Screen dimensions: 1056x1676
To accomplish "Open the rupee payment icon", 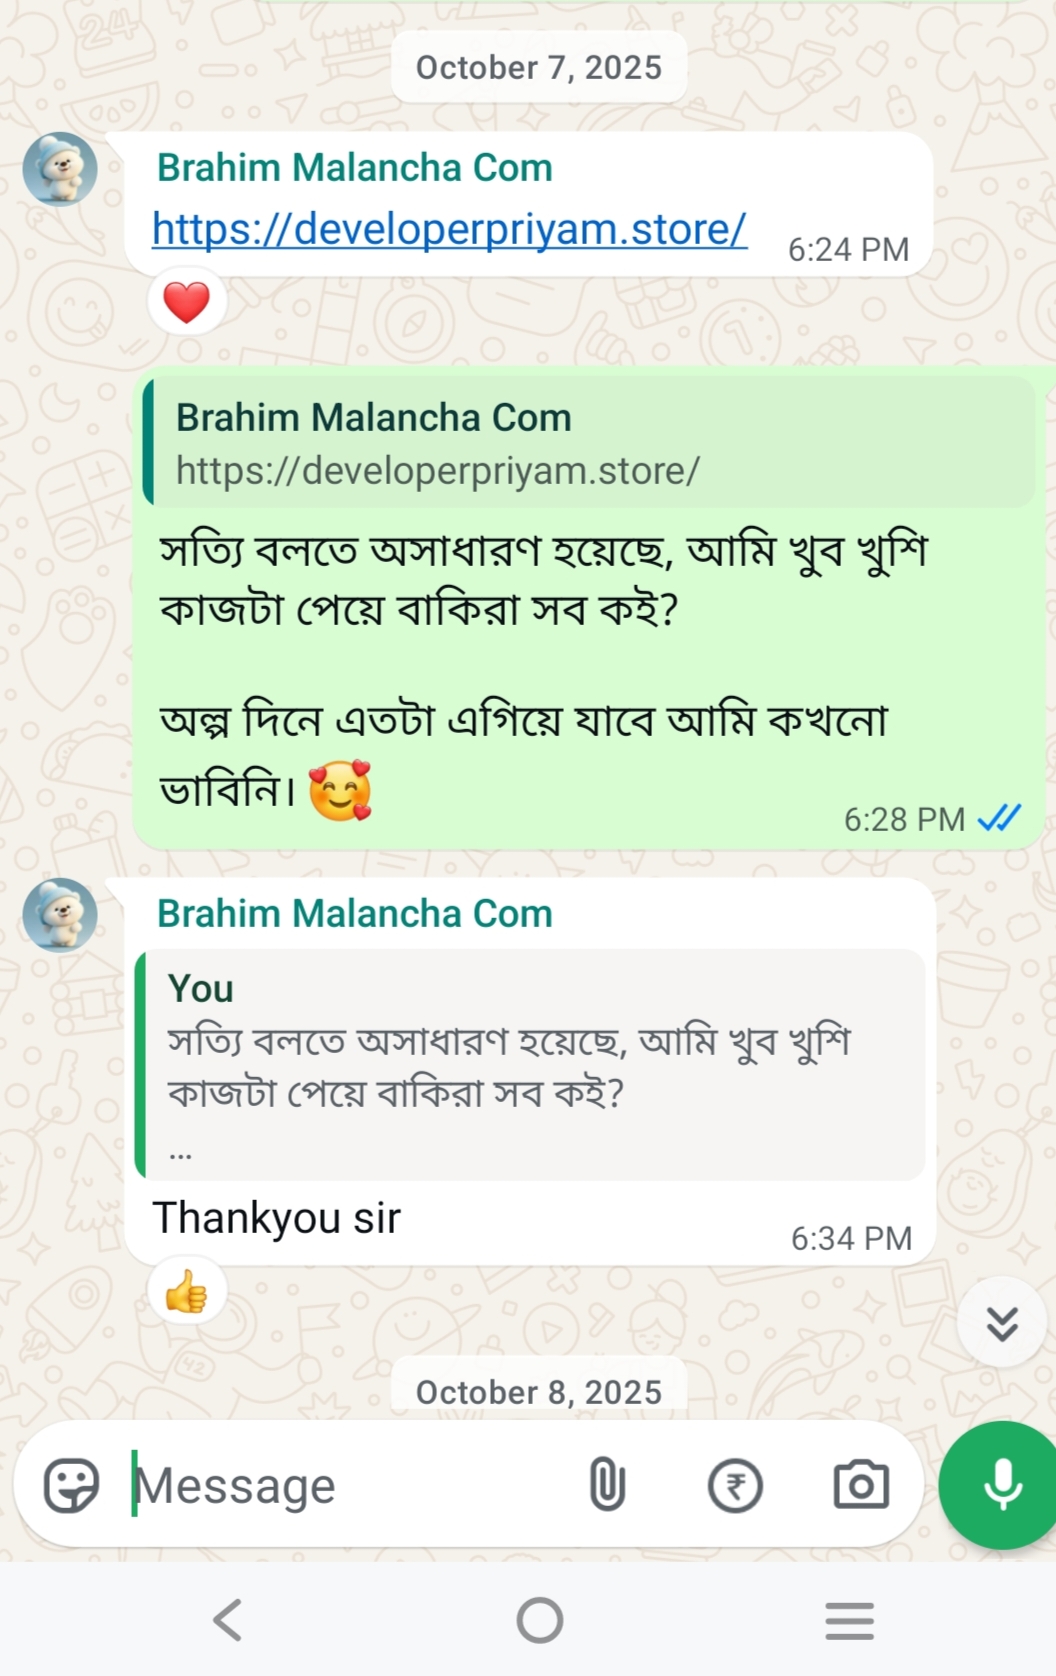I will 735,1485.
